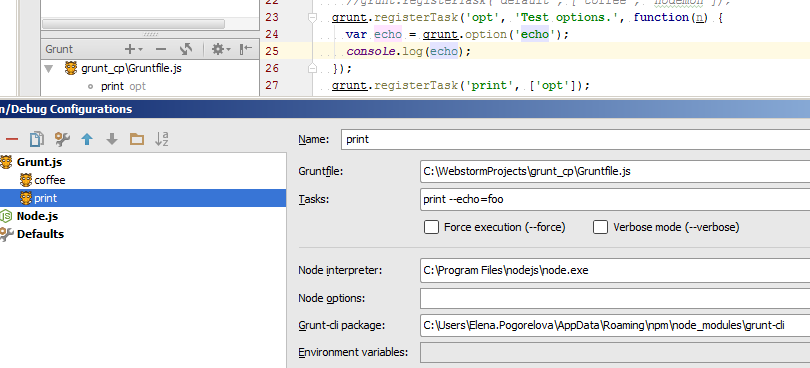Click the add Gruntfile plus icon in Grunt panel
Viewport: 810px width, 368px height.
[133, 49]
